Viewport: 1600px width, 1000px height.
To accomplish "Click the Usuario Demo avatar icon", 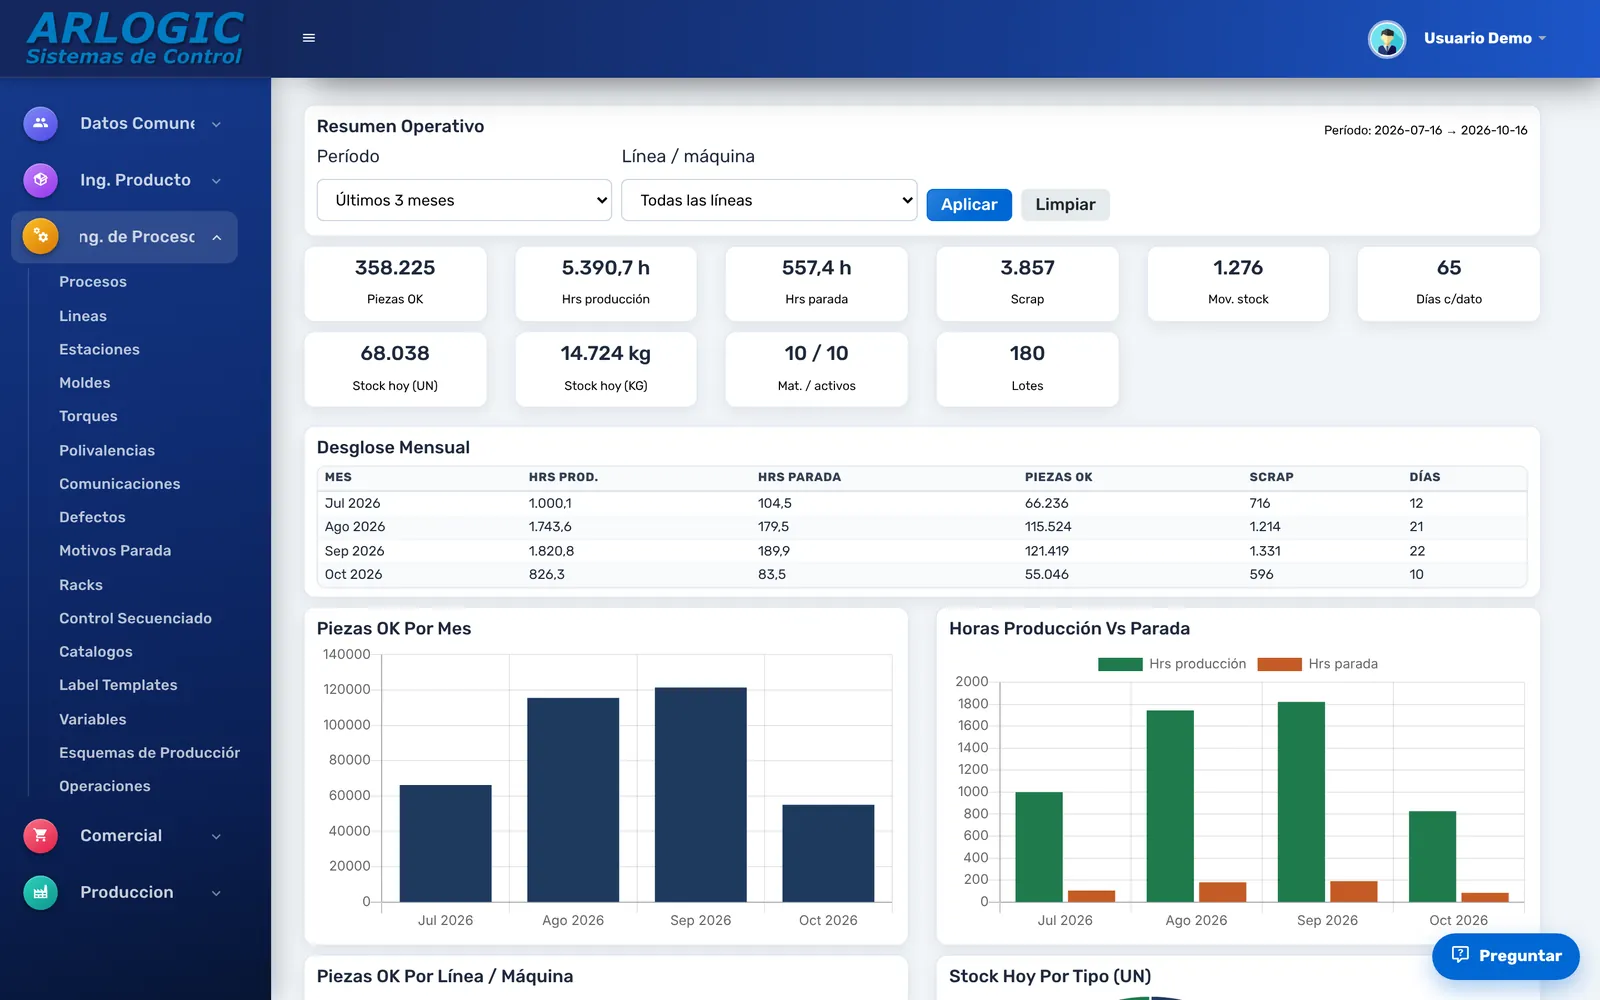I will click(1387, 39).
